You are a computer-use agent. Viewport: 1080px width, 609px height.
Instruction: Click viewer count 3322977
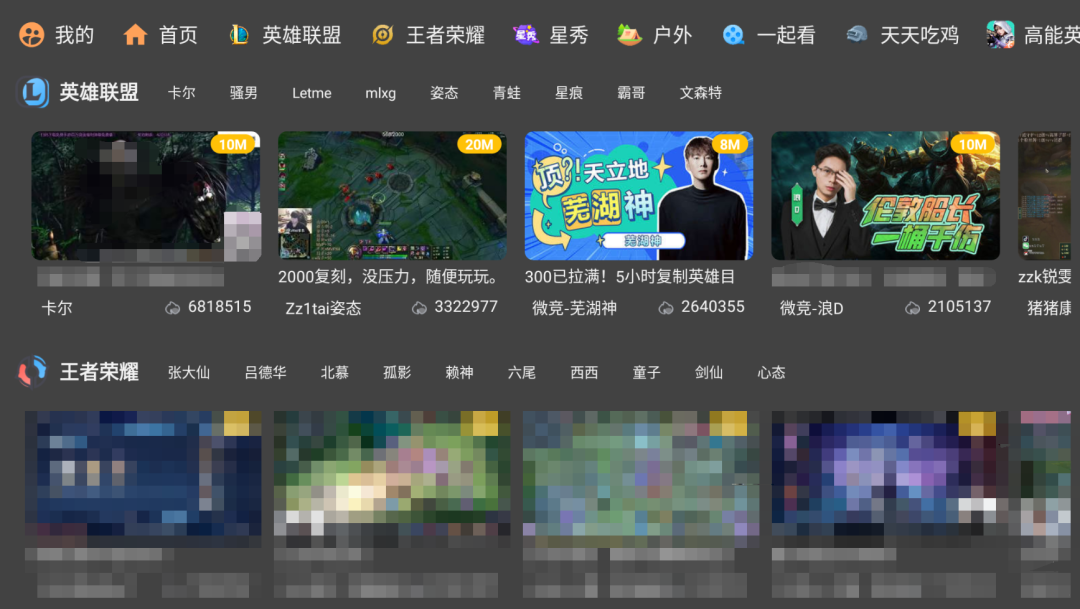coord(466,307)
